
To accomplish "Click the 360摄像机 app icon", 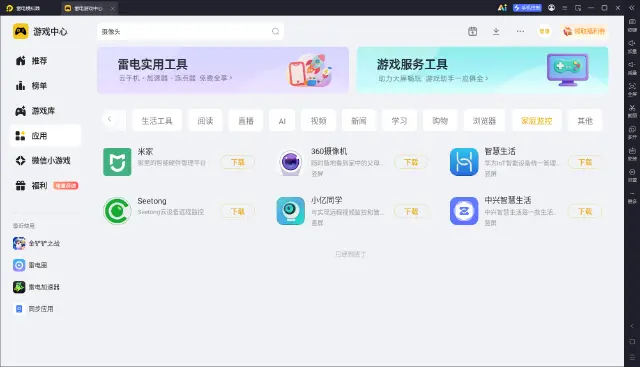I will 291,162.
